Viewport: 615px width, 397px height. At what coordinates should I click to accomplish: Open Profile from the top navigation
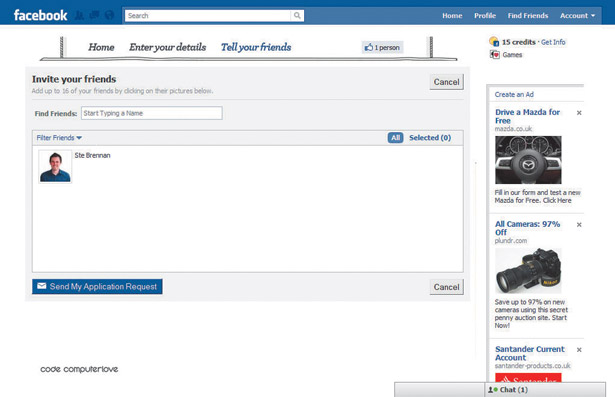click(x=485, y=16)
